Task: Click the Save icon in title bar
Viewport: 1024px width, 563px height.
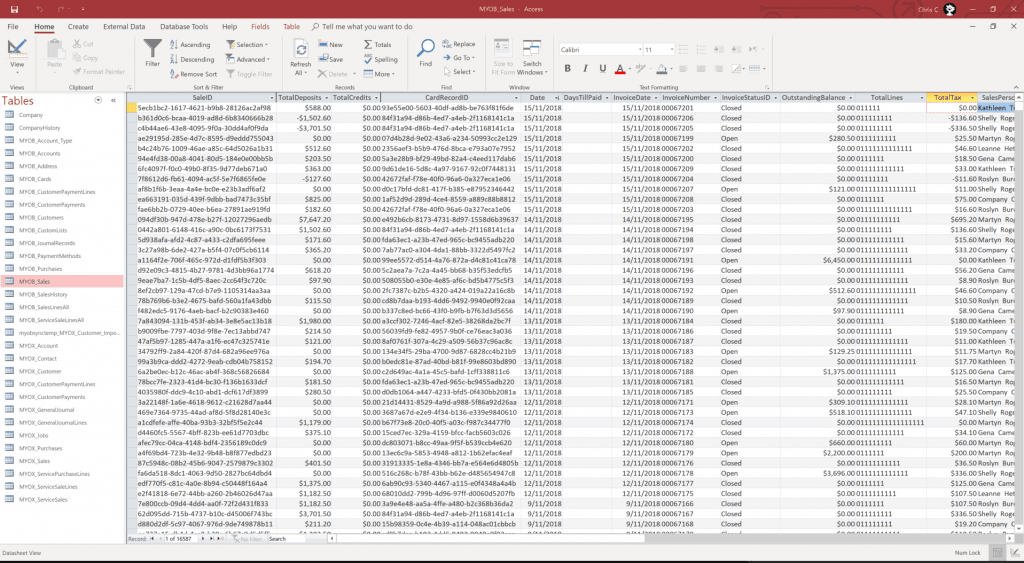Action: [x=14, y=9]
